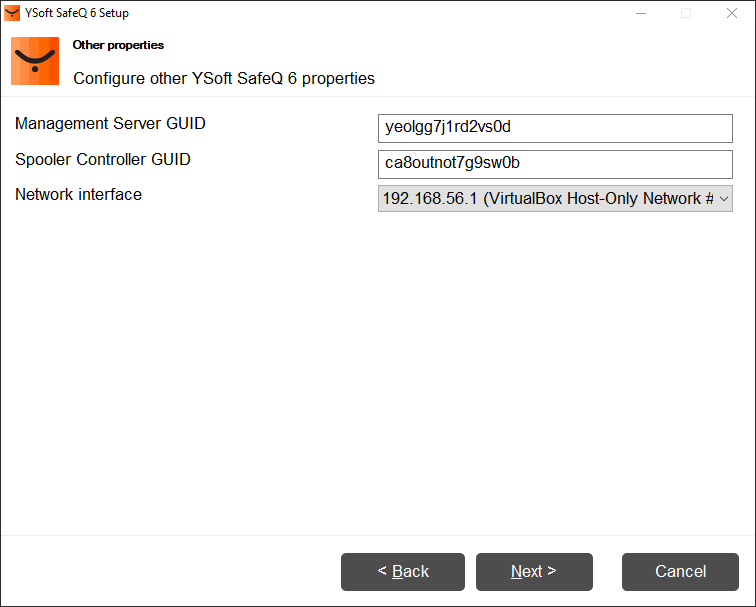756x607 pixels.
Task: Minimize the YSoft SafeQ 6 Setup window
Action: (640, 13)
